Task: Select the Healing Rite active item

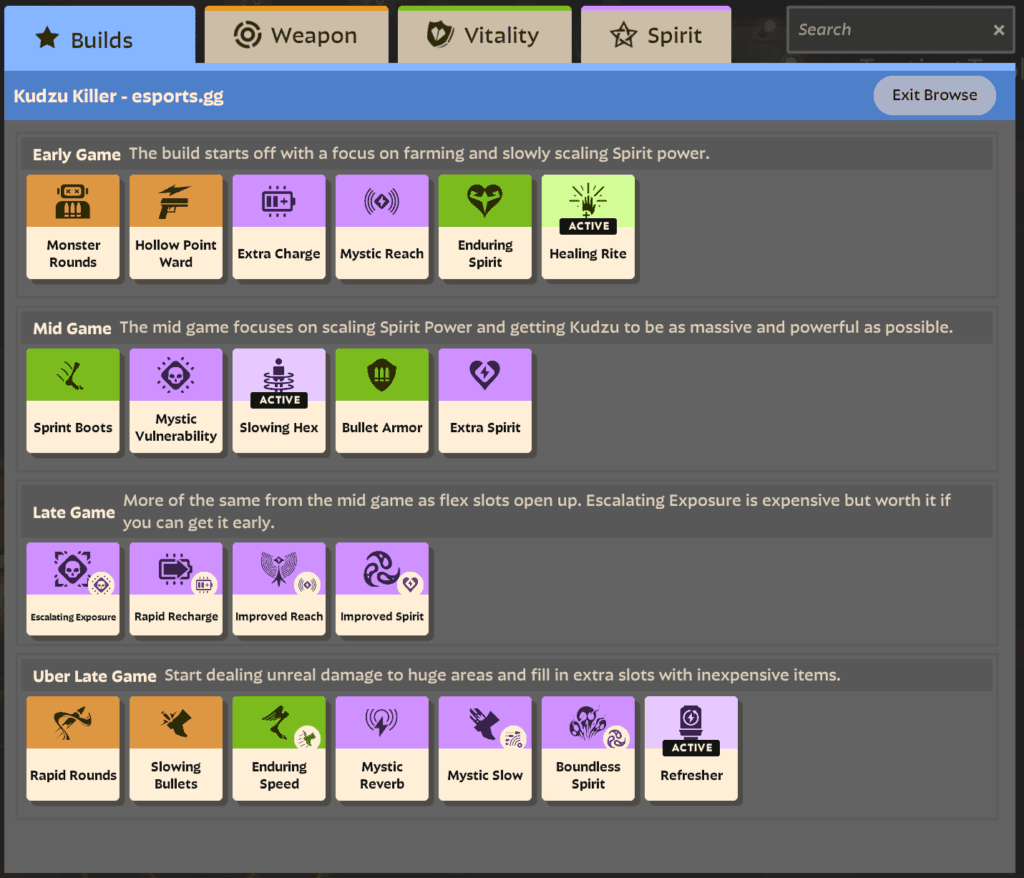Action: click(x=587, y=226)
